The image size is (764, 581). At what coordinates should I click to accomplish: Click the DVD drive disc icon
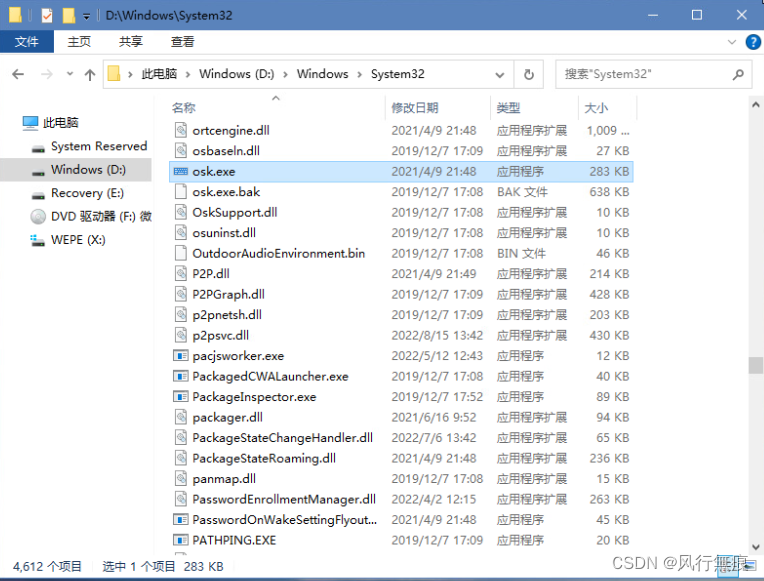[x=38, y=216]
